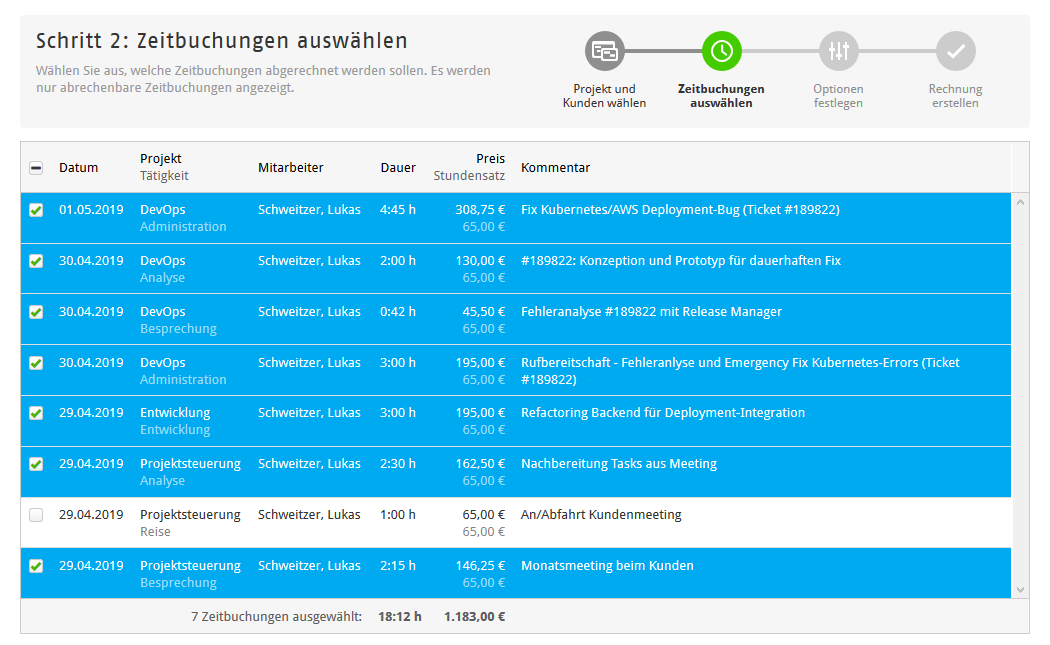The image size is (1050, 645).
Task: Toggle the select-all checkbox in table header
Action: (36, 168)
